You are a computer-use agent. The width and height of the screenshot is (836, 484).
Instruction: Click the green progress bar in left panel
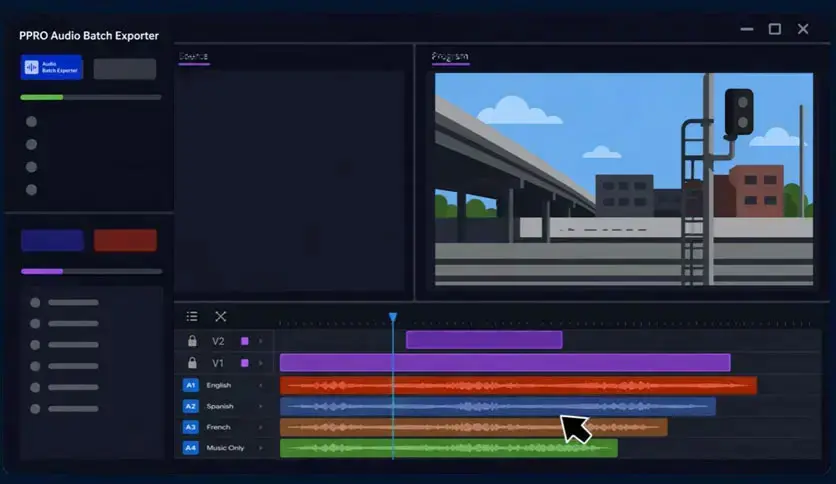click(91, 97)
